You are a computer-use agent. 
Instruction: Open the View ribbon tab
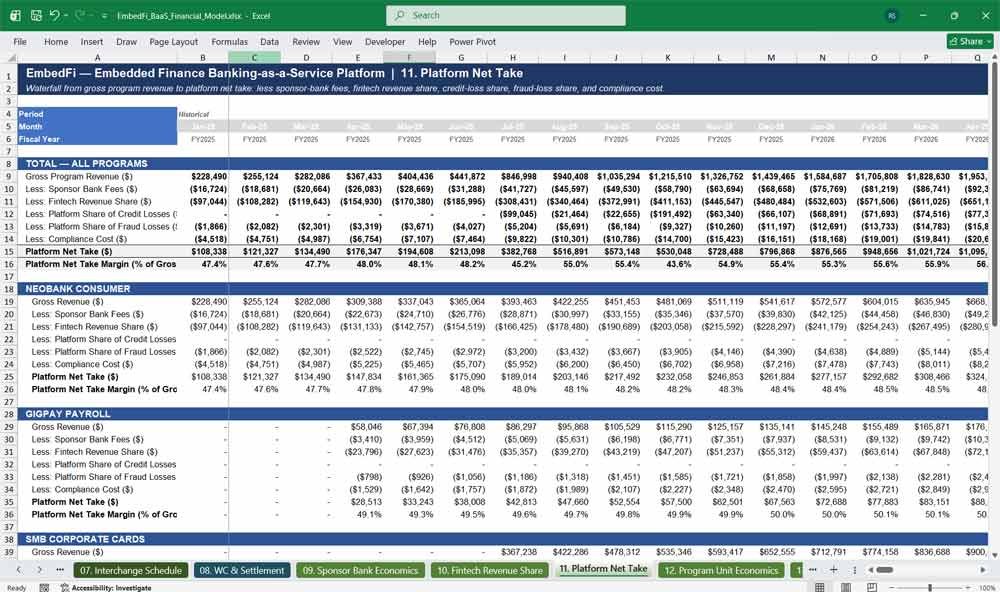(x=342, y=41)
